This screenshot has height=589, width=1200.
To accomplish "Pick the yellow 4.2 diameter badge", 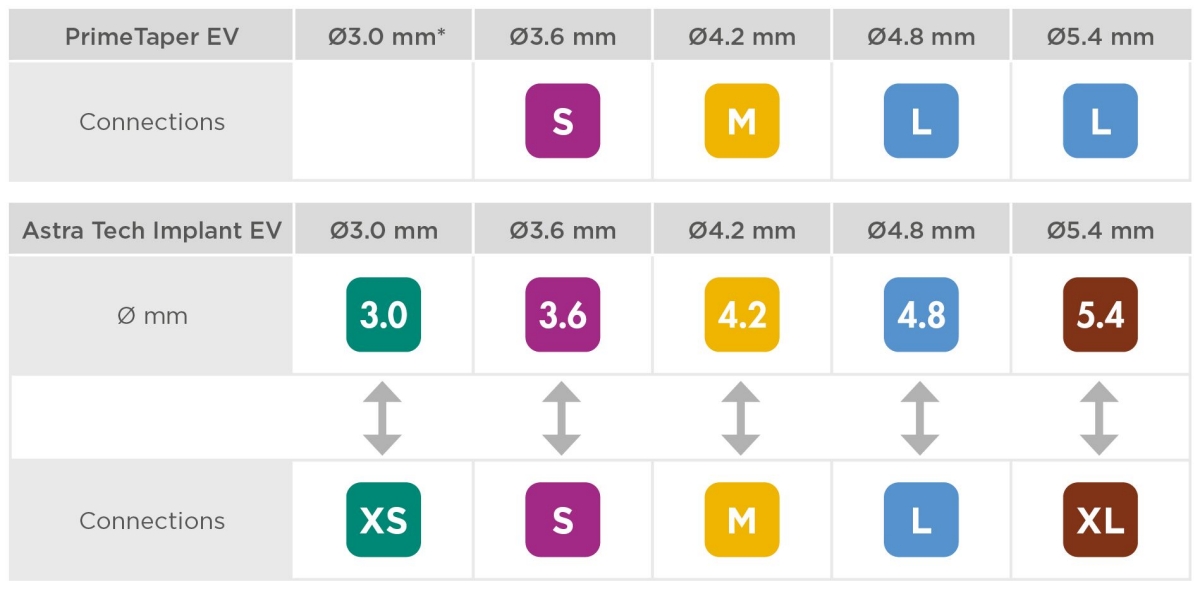I will 741,315.
